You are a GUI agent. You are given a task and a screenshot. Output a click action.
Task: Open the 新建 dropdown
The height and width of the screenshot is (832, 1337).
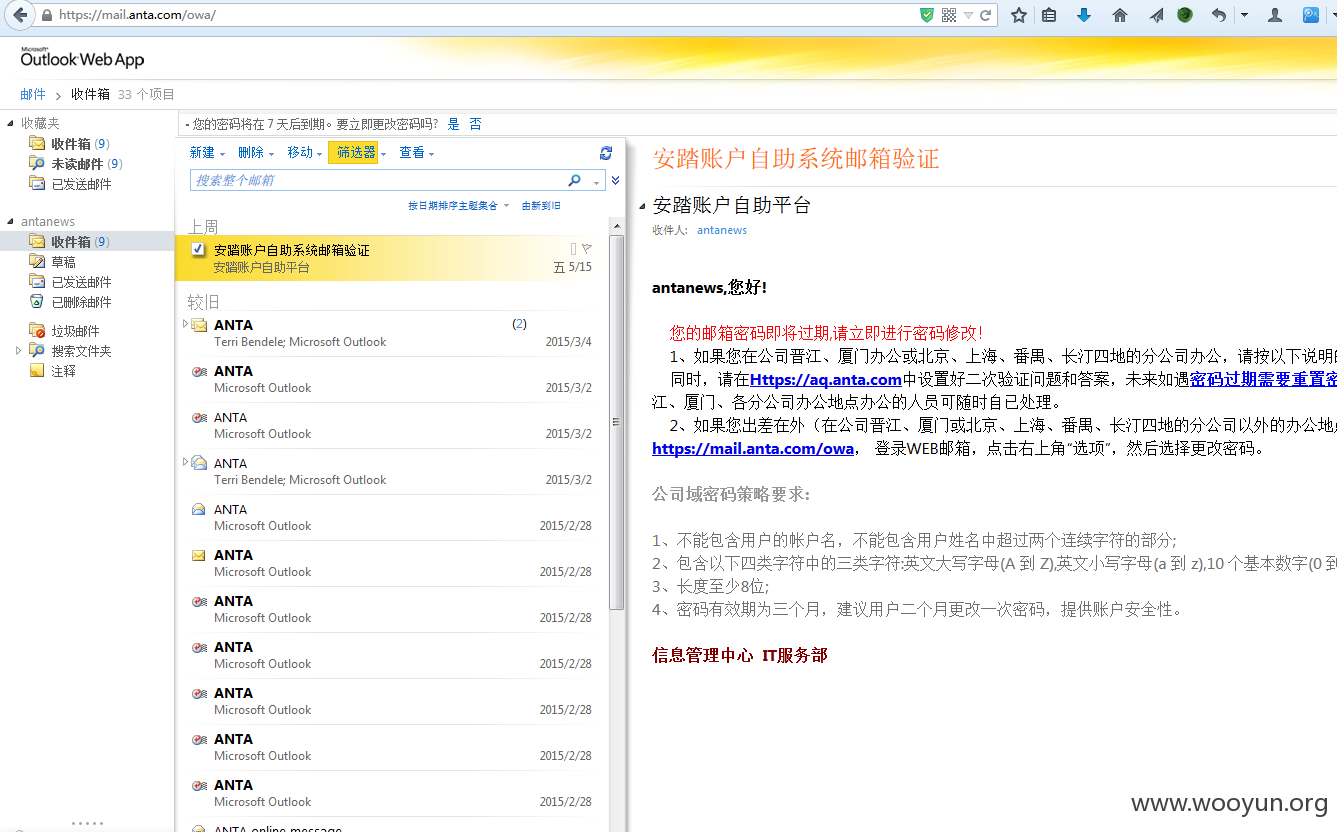207,153
